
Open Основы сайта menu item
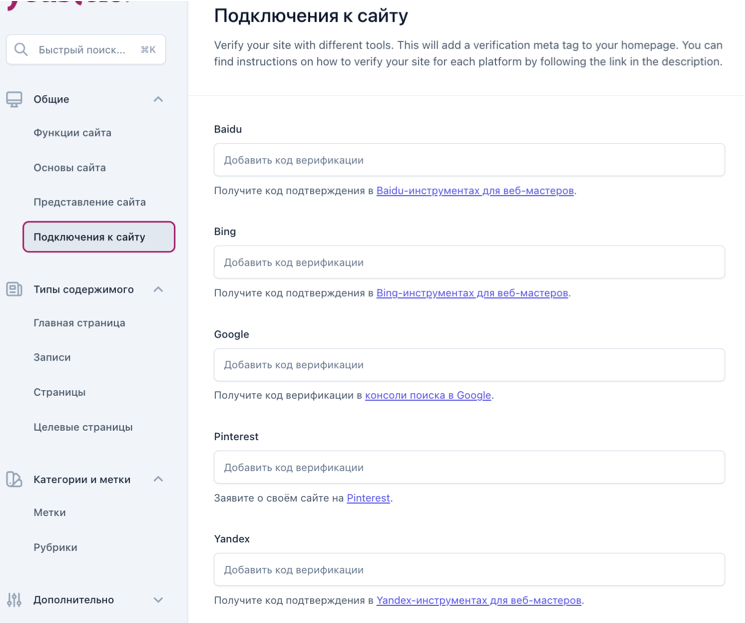tap(69, 167)
